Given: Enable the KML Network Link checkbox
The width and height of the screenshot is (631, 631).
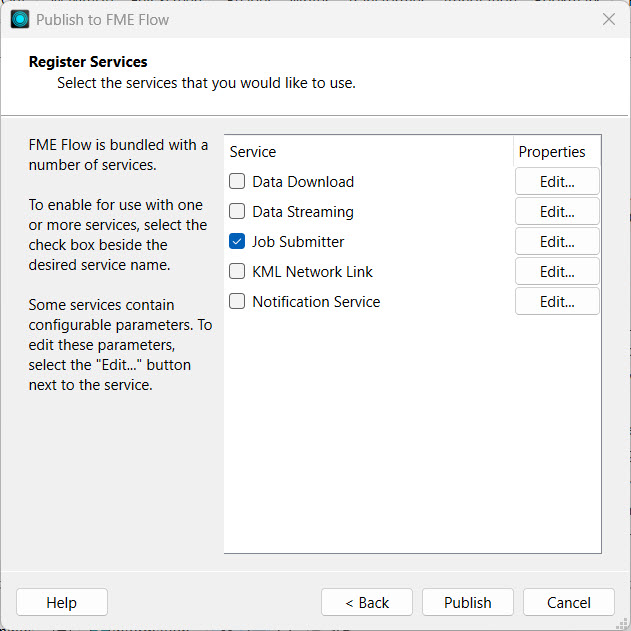Looking at the screenshot, I should pos(237,272).
